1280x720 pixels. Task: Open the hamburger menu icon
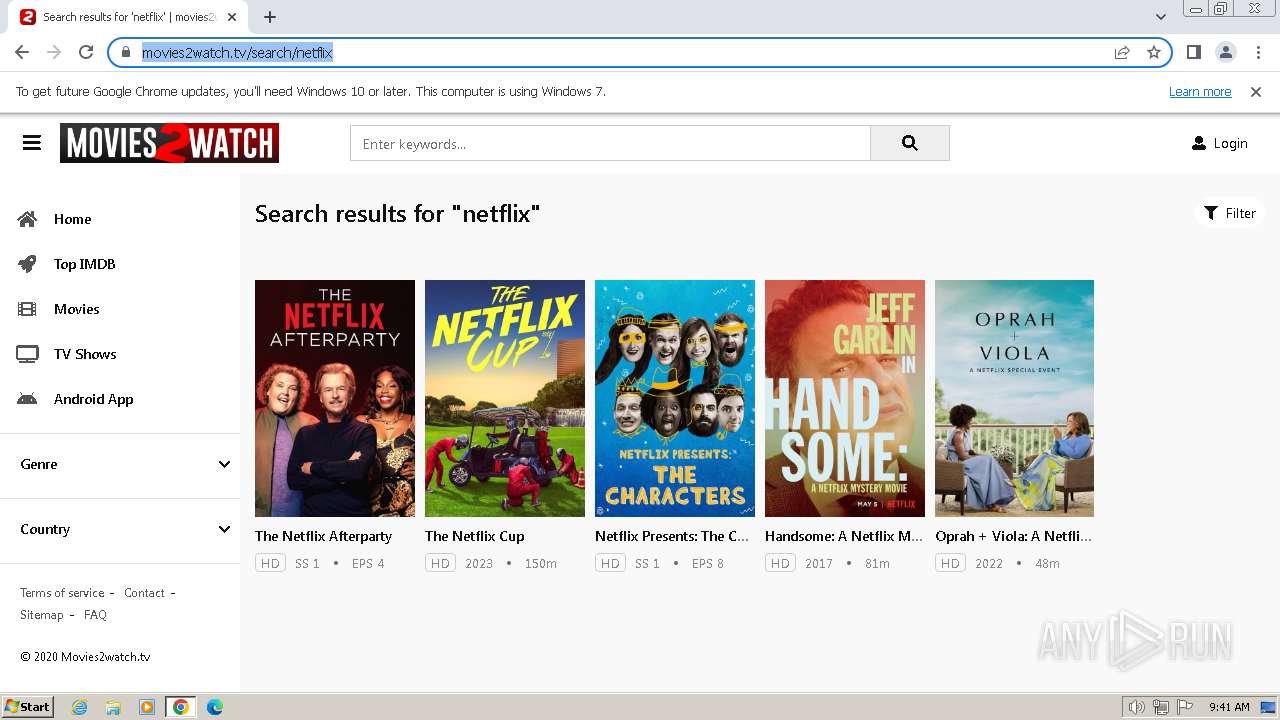click(x=32, y=143)
